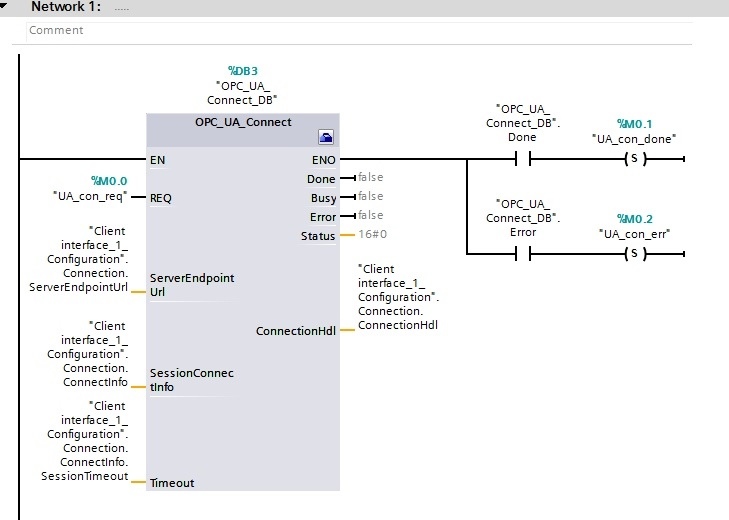Select the OPC_UA_Connect_DB.Done contact
This screenshot has width=729, height=520.
[x=523, y=159]
